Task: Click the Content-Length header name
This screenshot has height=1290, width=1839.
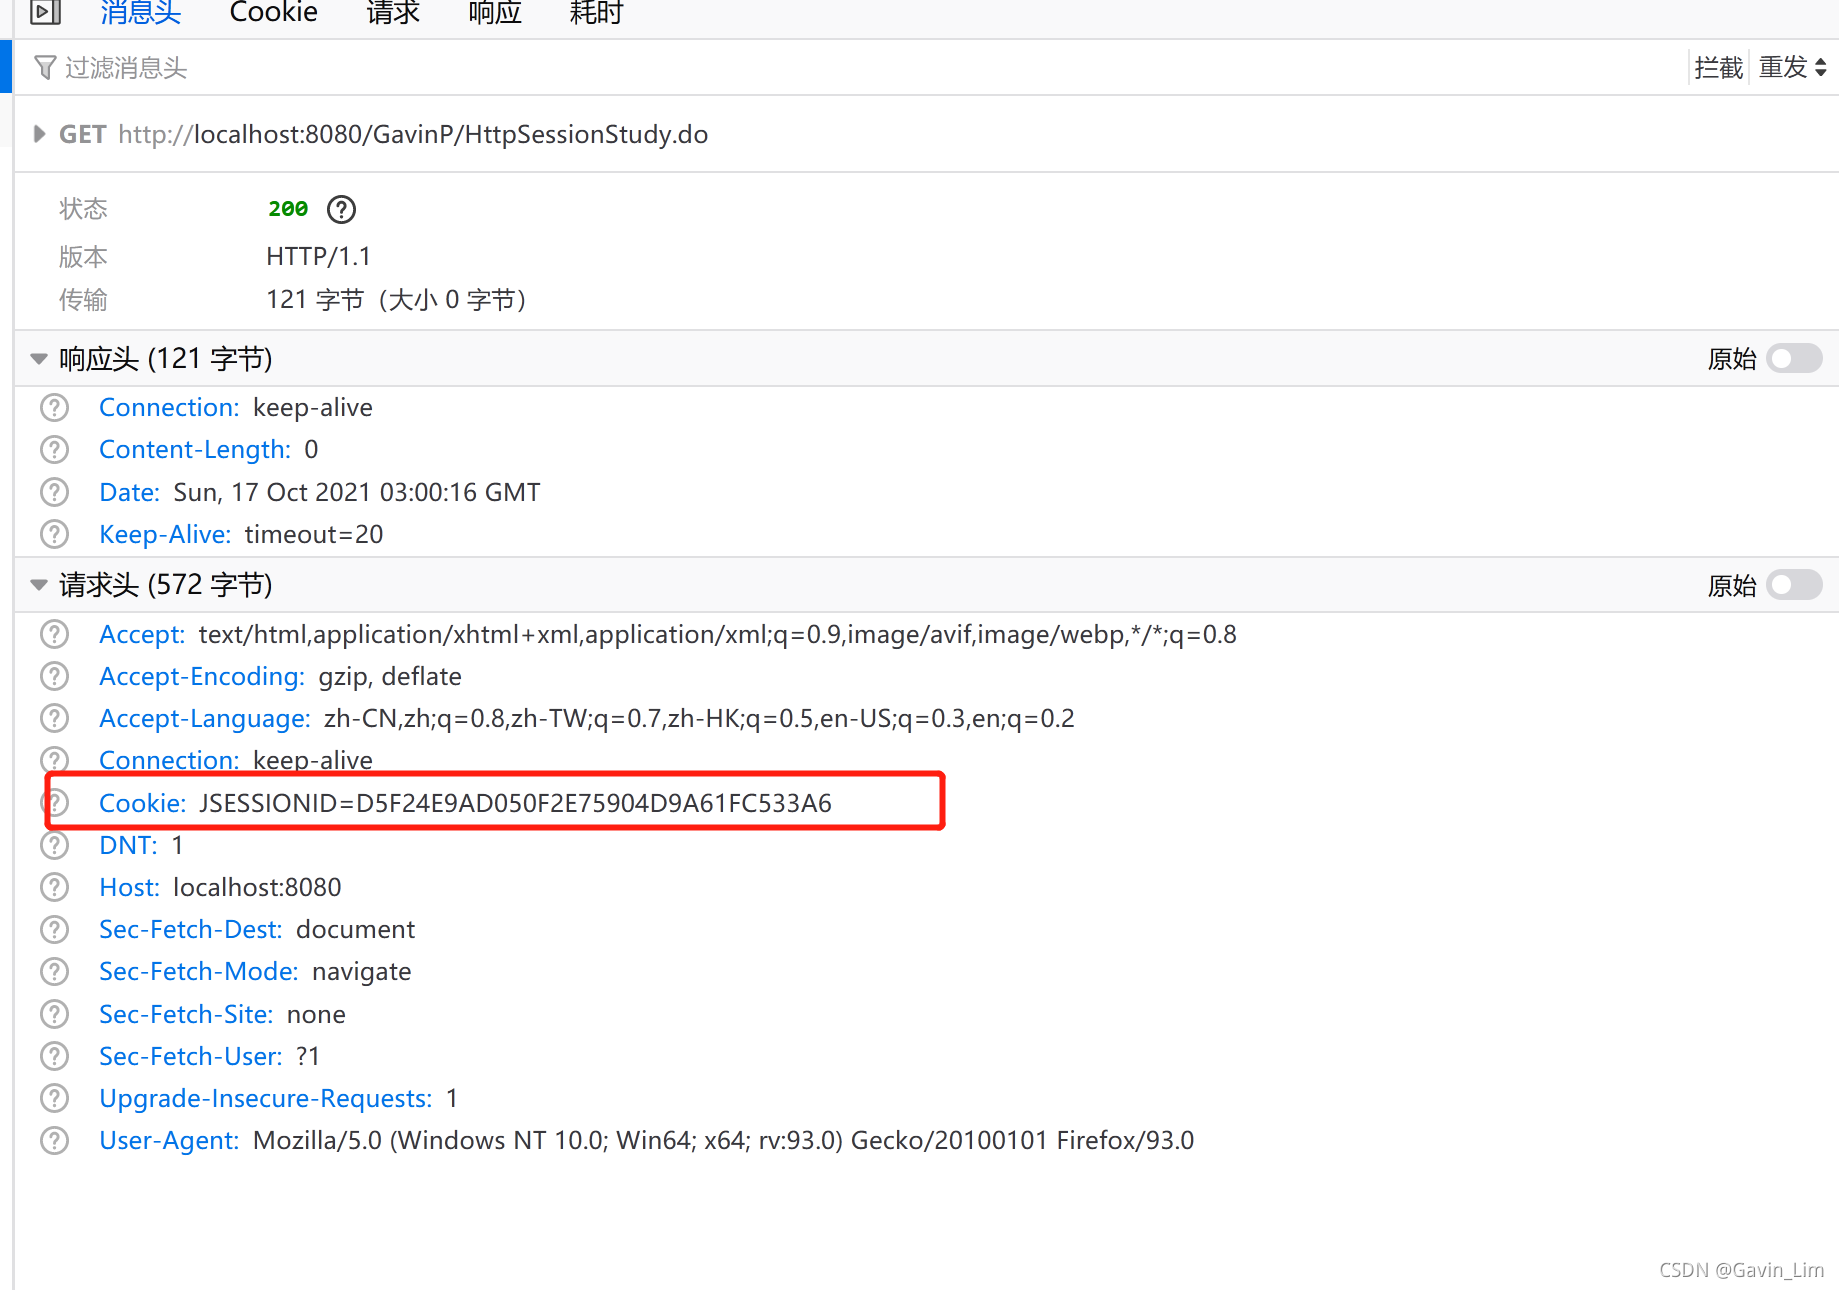Action: (x=195, y=450)
